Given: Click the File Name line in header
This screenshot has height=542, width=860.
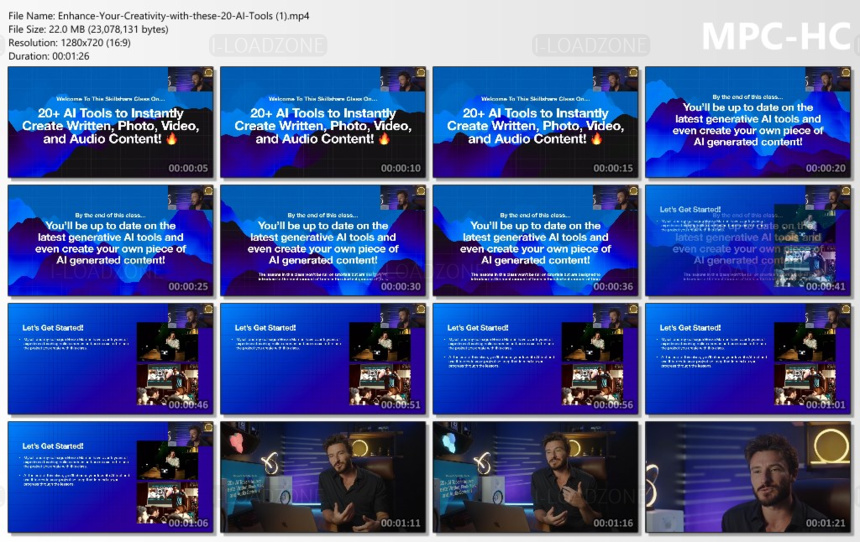Looking at the screenshot, I should coord(159,16).
